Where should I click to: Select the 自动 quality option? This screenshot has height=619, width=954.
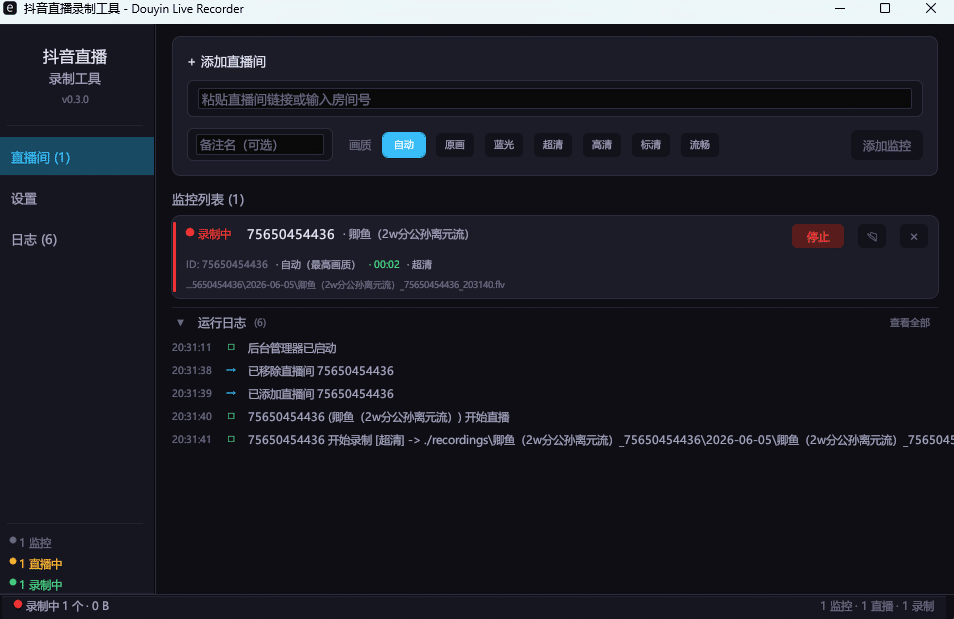click(404, 145)
